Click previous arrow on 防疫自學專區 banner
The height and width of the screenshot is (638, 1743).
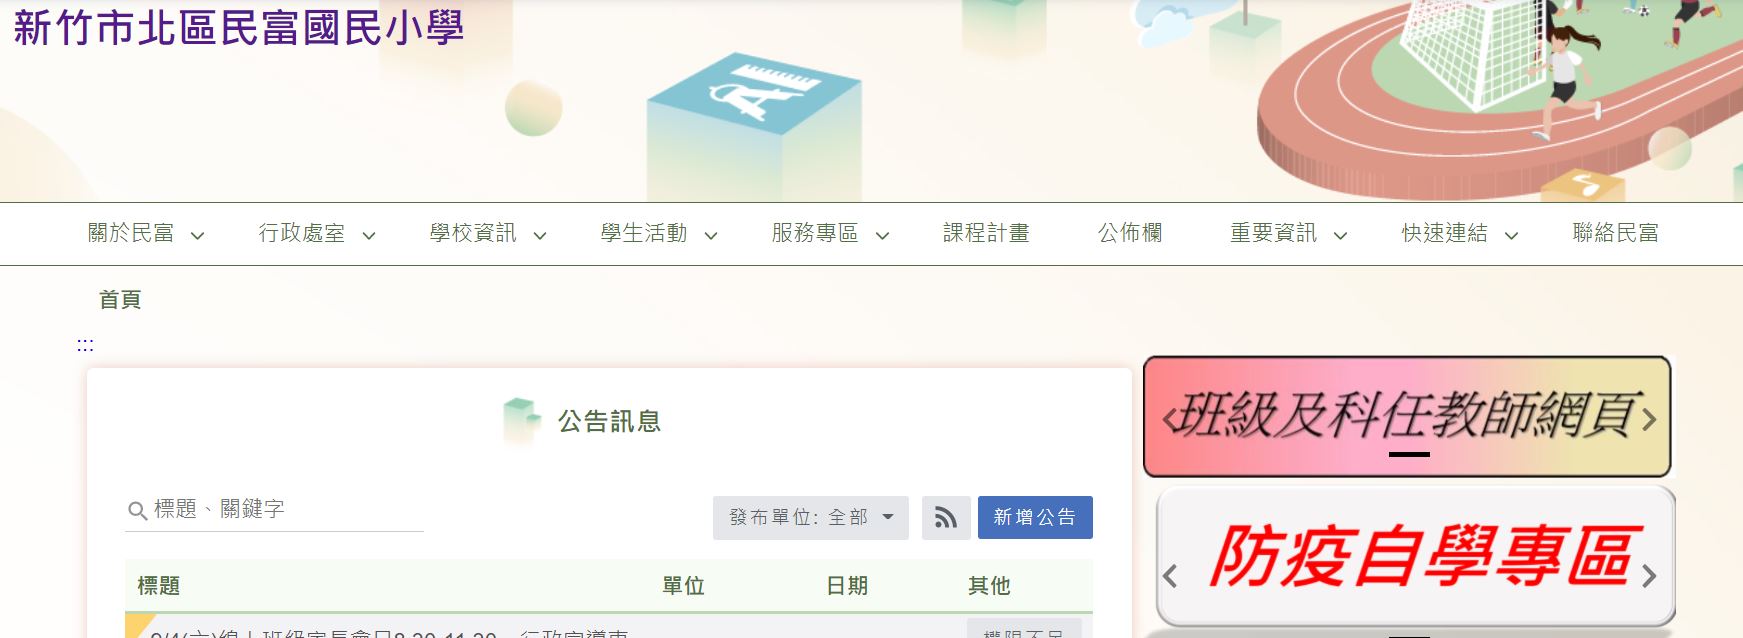tap(1170, 576)
